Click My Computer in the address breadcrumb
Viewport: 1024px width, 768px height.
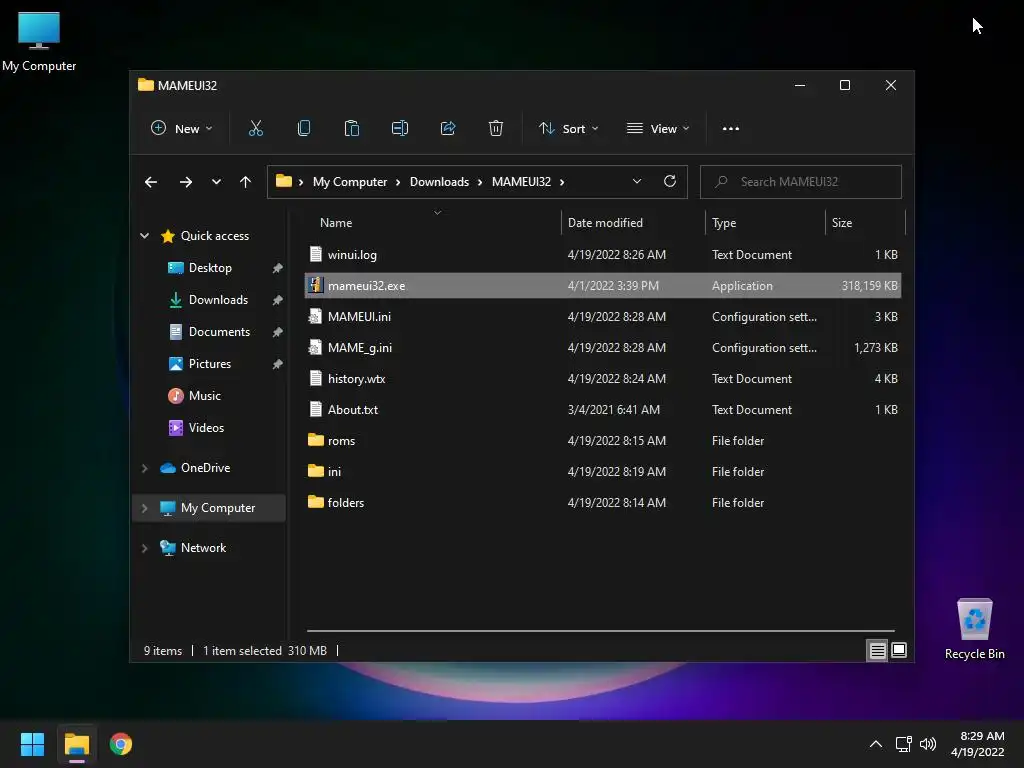tap(350, 182)
